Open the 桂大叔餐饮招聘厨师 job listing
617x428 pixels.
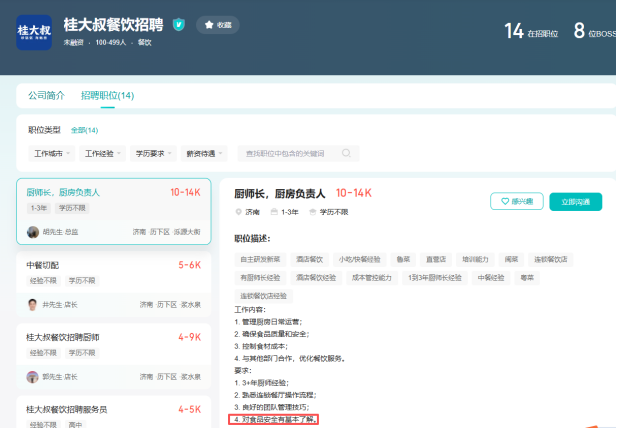point(114,356)
